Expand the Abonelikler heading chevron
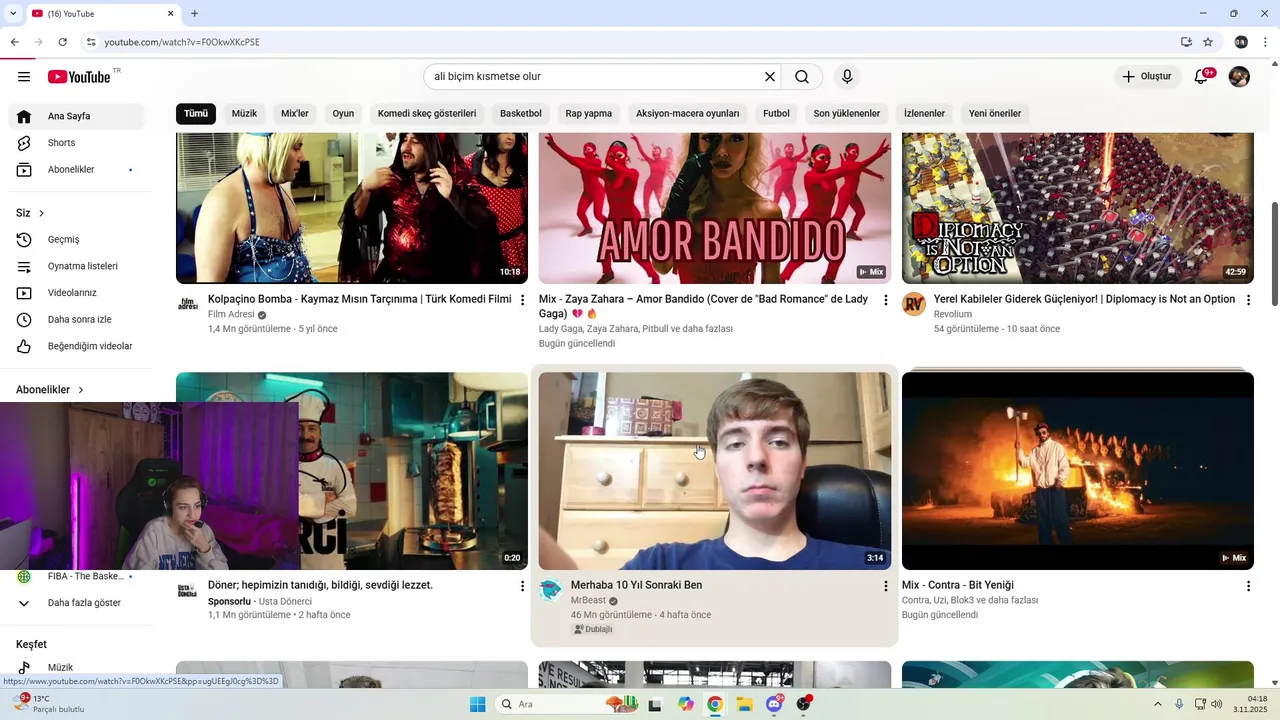Screen dimensions: 1280x720 coord(81,390)
